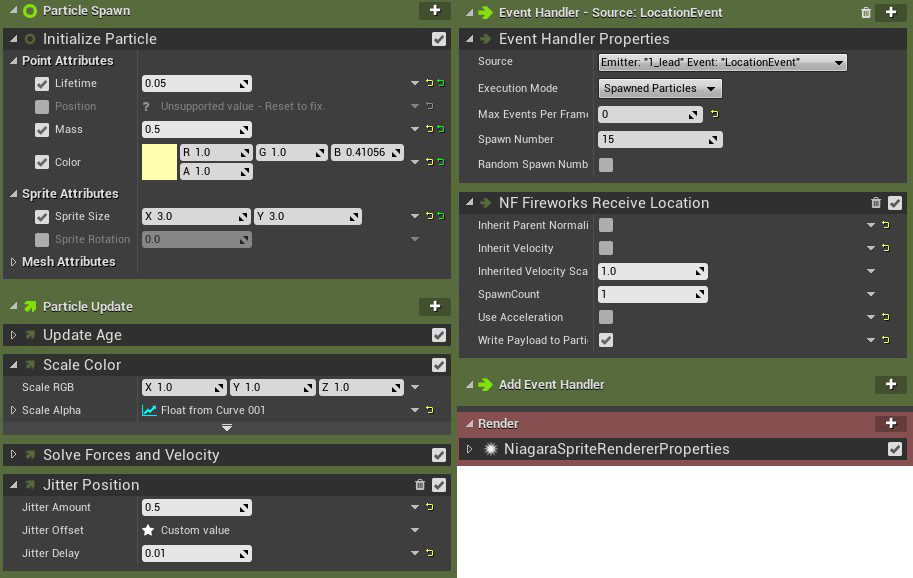The height and width of the screenshot is (578, 913).
Task: Click the Float from Curve 001 link
Action: point(213,410)
